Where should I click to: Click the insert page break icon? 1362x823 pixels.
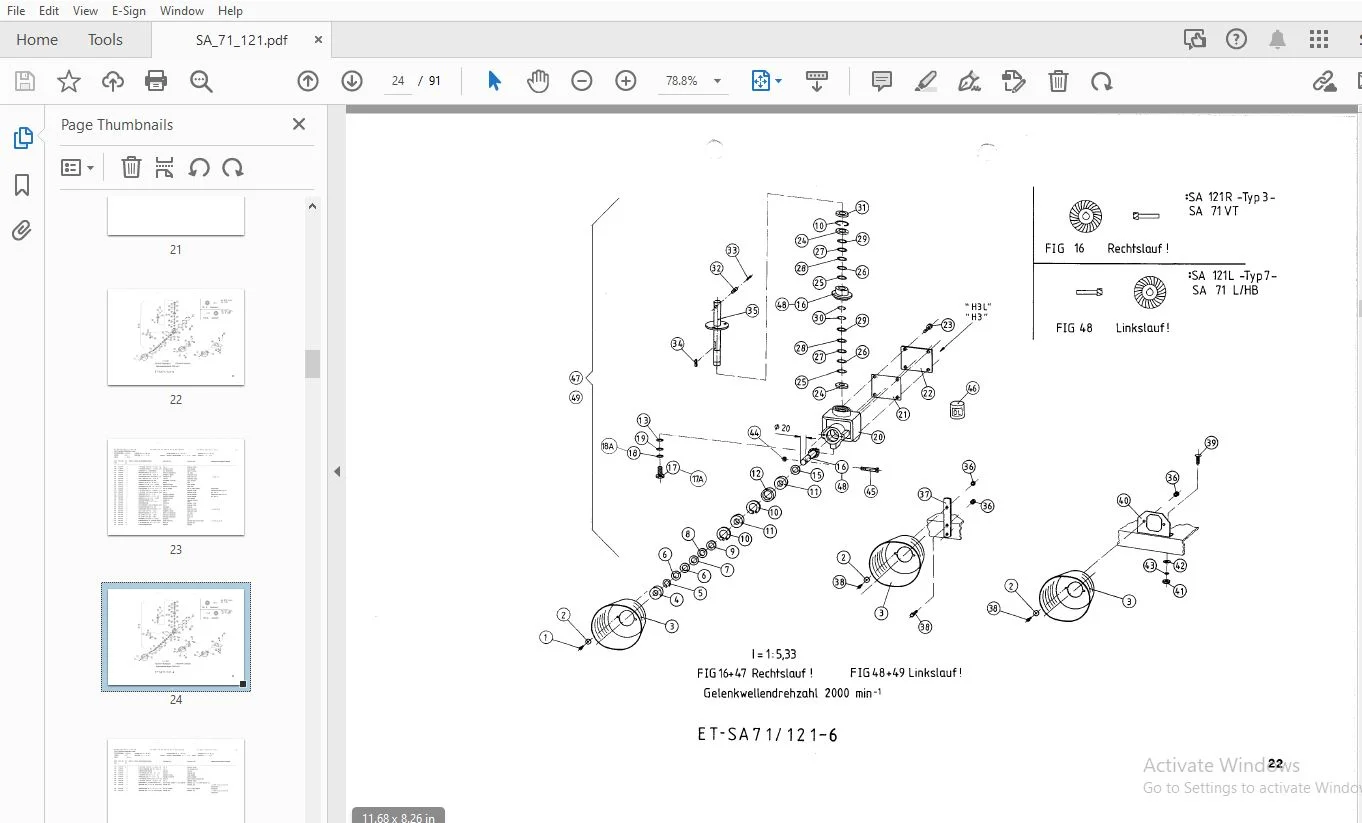pos(165,168)
